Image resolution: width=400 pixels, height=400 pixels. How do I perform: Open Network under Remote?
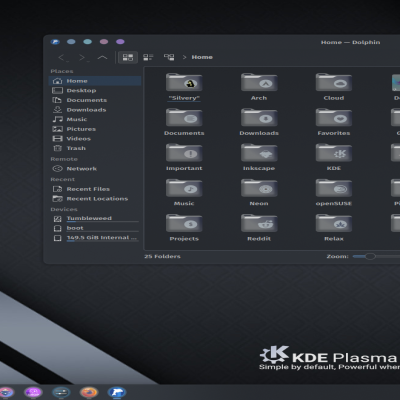click(x=95, y=169)
